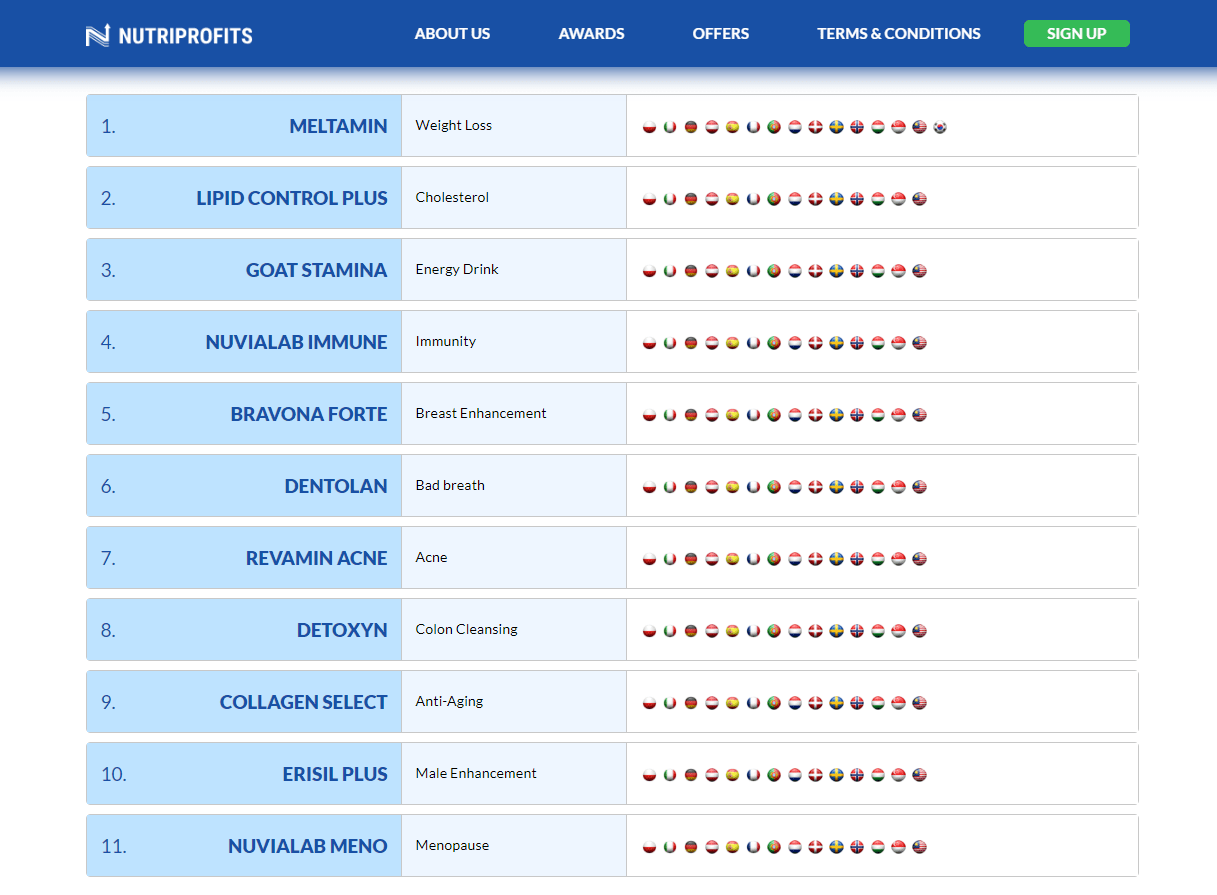Click the Hungary flag in Bravona Forte row

tap(878, 415)
